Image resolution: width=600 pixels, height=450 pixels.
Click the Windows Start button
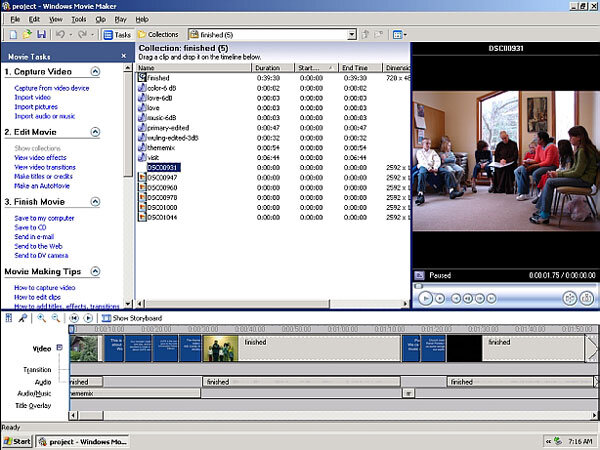[x=18, y=442]
